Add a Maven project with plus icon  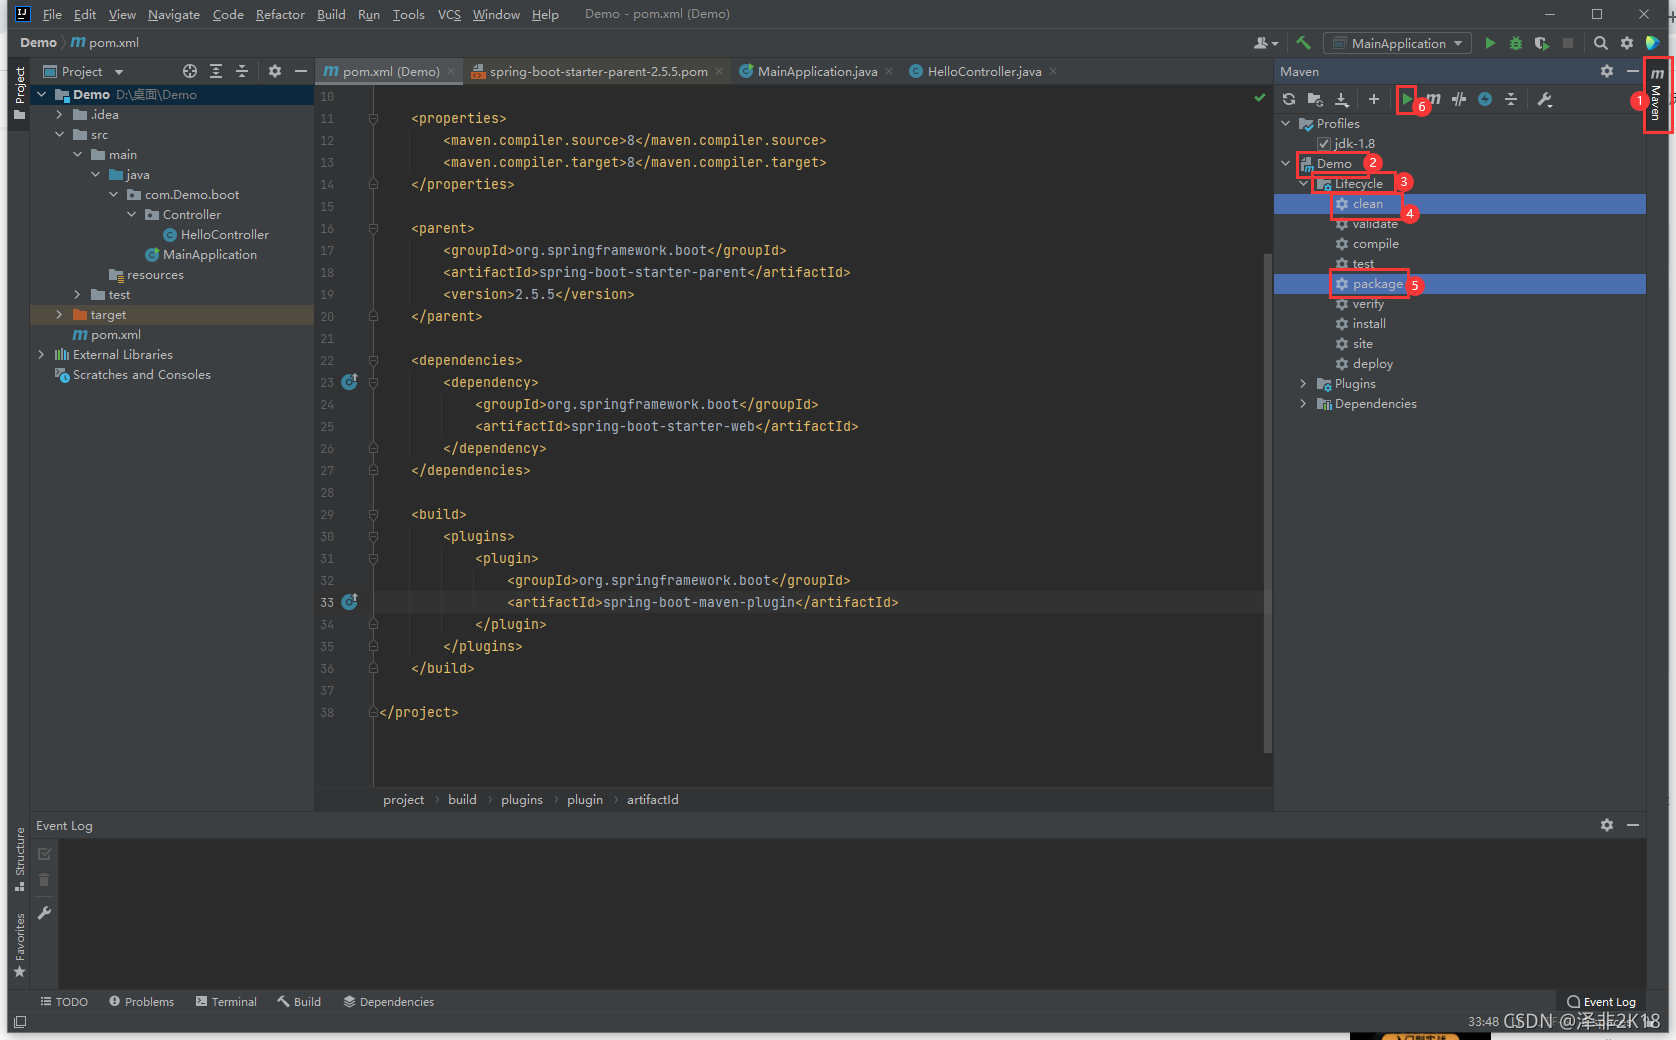coord(1374,99)
